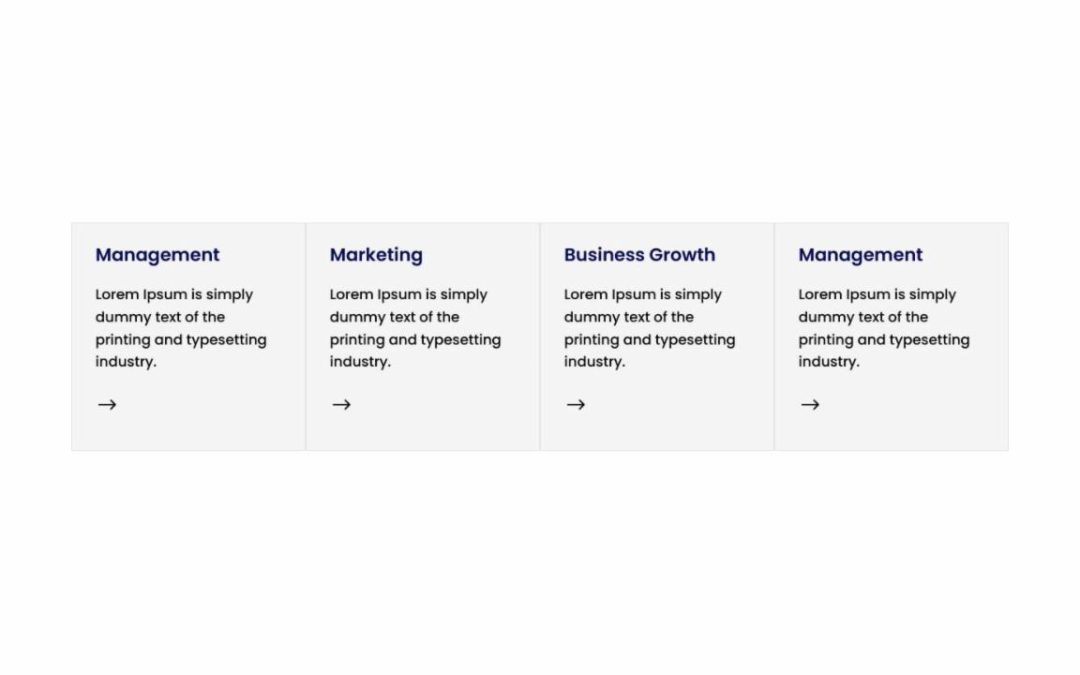Click the 'industry.' line in the Marketing card
Image resolution: width=1080 pixels, height=675 pixels.
(360, 362)
